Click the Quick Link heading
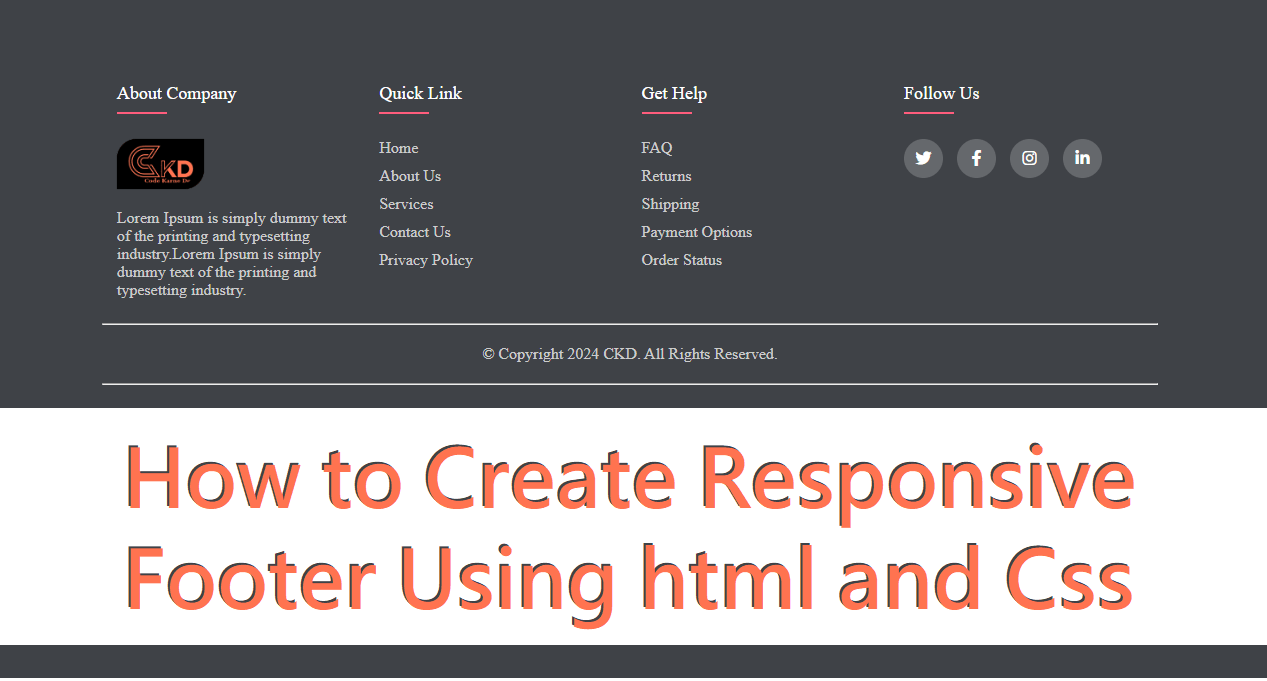 pyautogui.click(x=420, y=94)
